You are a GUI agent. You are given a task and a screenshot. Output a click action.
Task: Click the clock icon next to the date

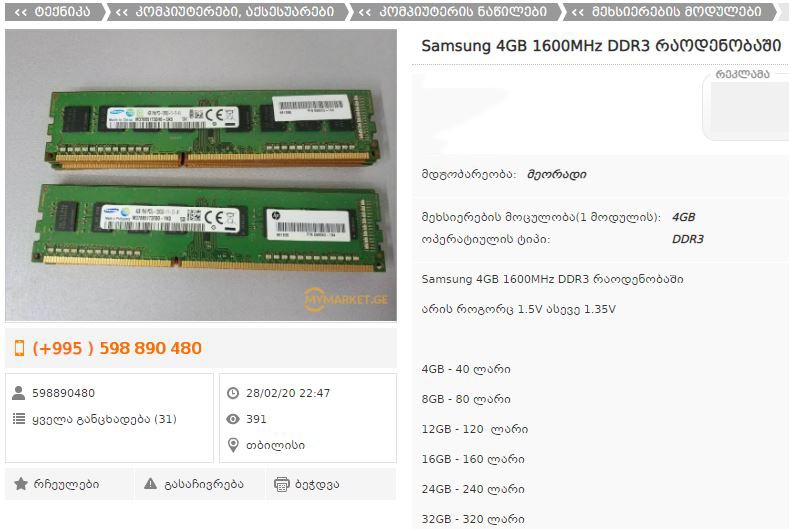(x=232, y=393)
